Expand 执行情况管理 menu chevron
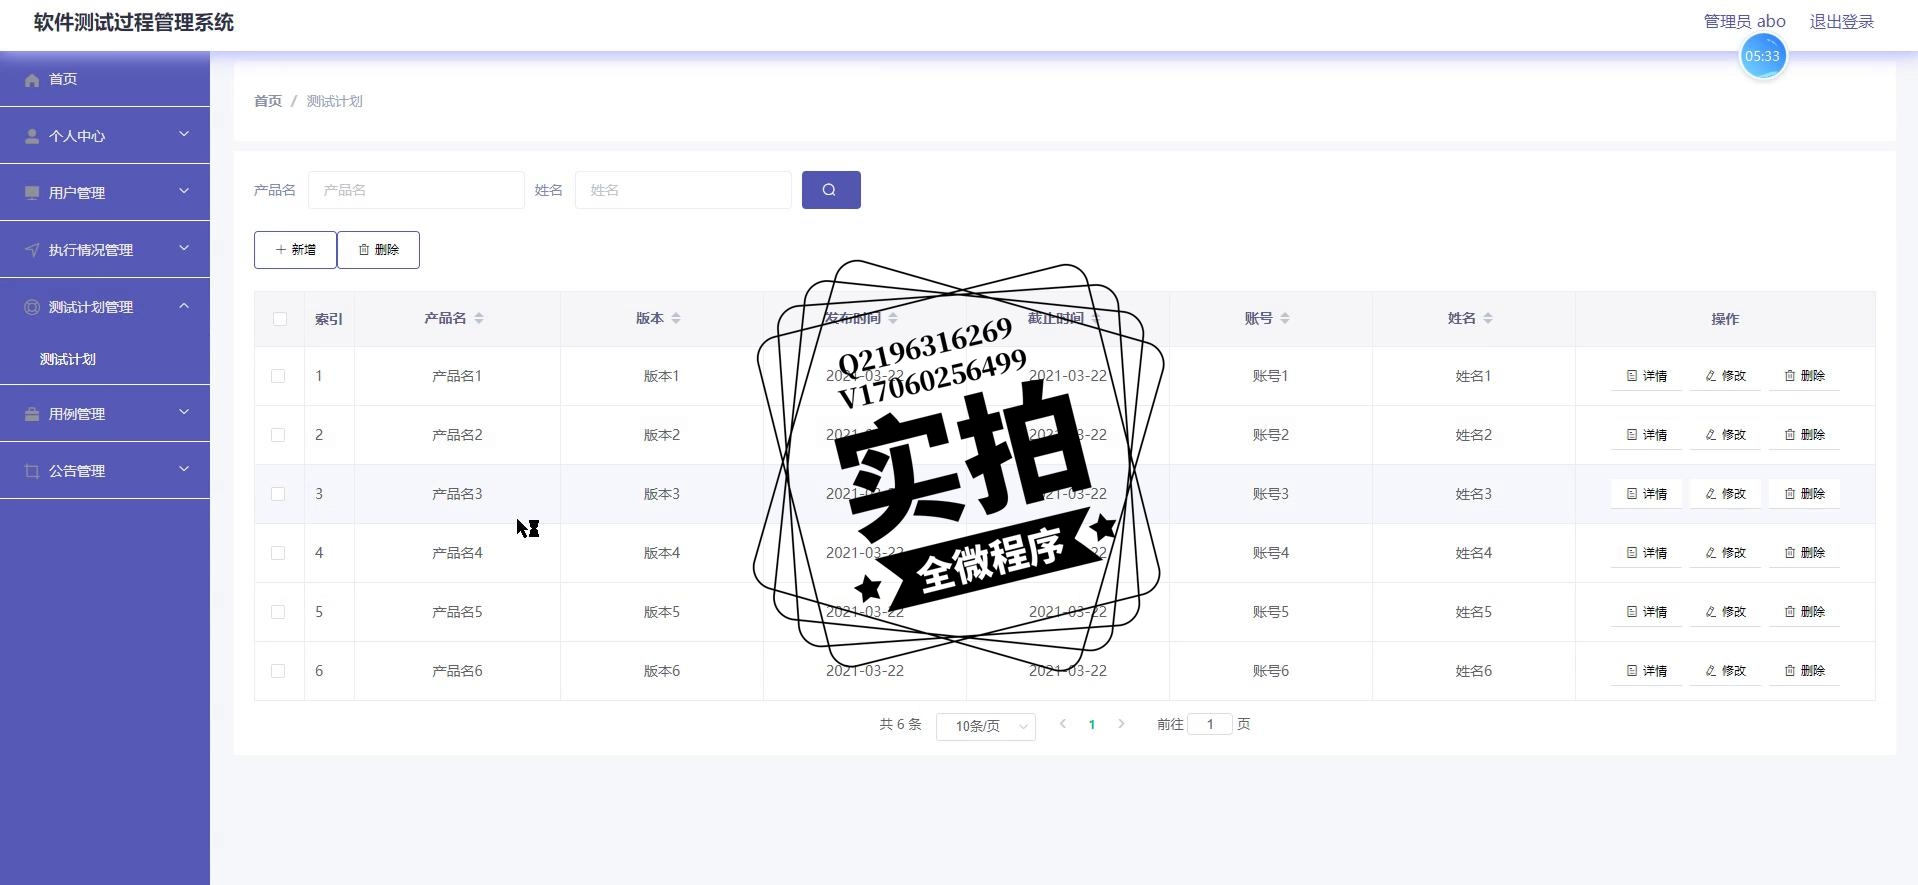Image resolution: width=1918 pixels, height=885 pixels. click(x=184, y=248)
